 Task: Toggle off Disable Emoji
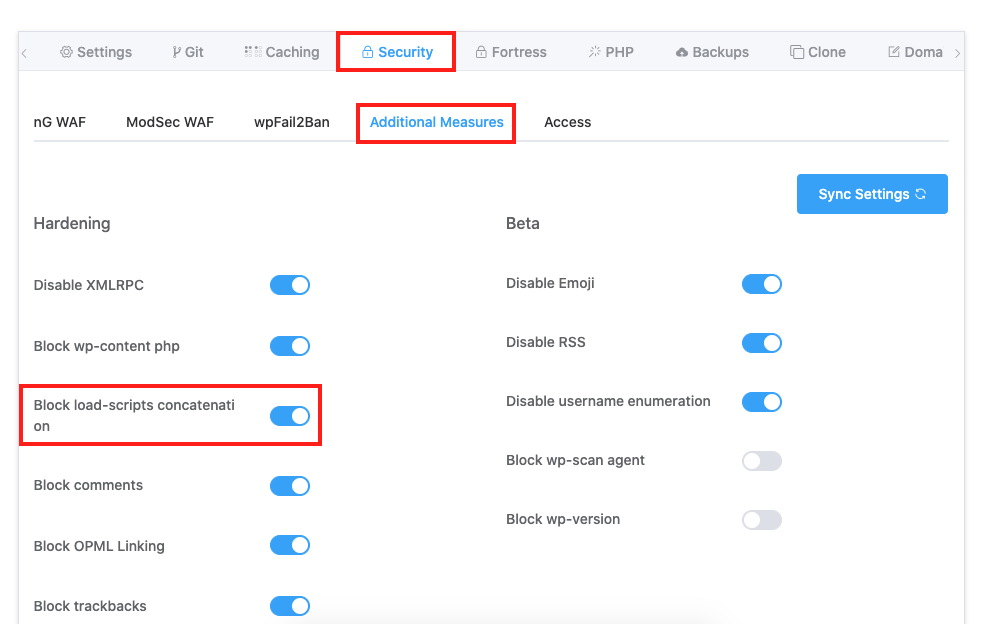tap(762, 284)
